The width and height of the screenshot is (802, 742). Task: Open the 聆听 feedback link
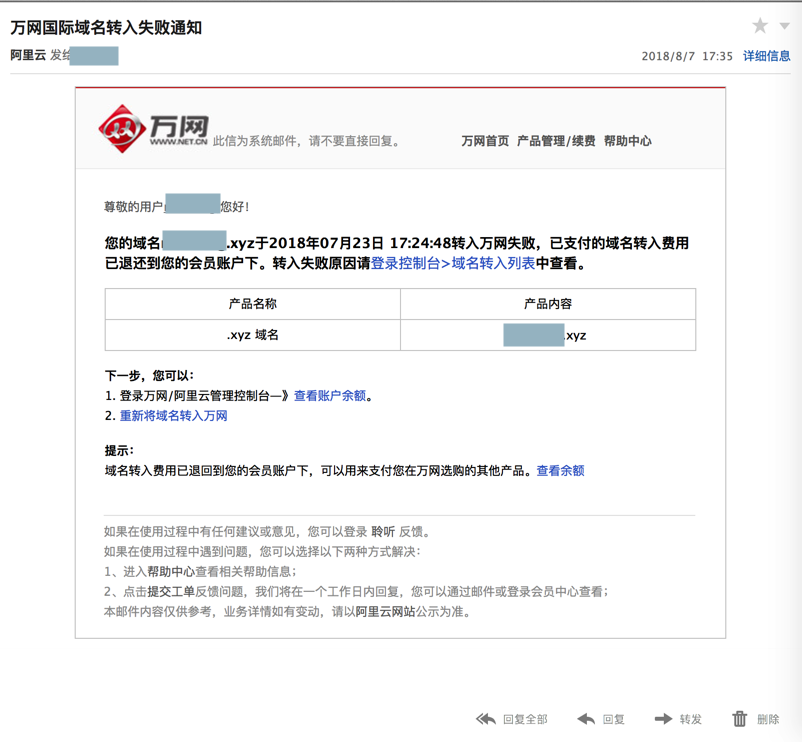click(x=383, y=532)
